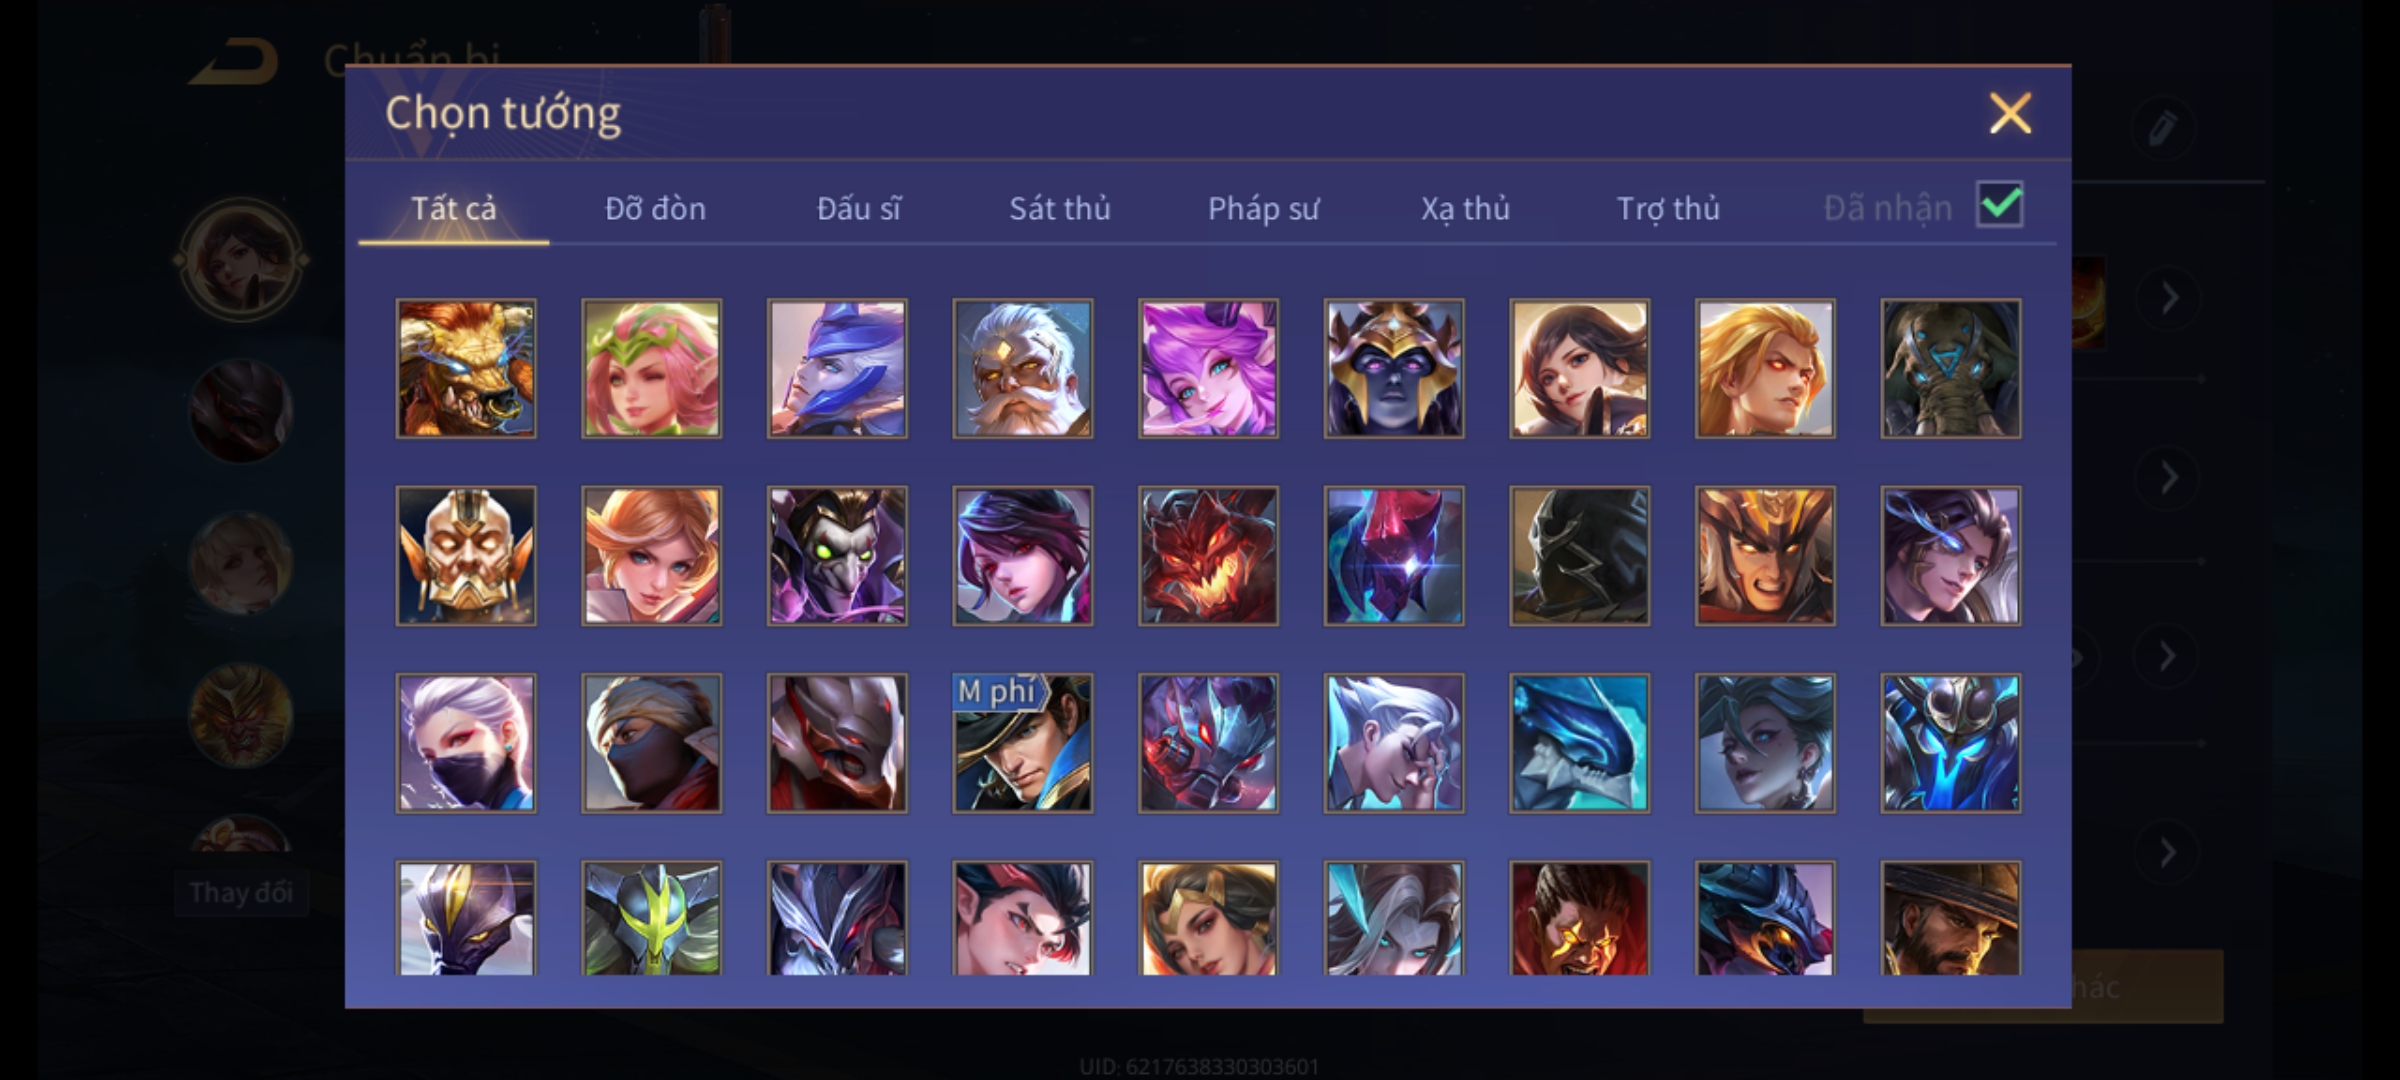Go back using the return arrow
Image resolution: width=2400 pixels, height=1080 pixels.
[235, 62]
